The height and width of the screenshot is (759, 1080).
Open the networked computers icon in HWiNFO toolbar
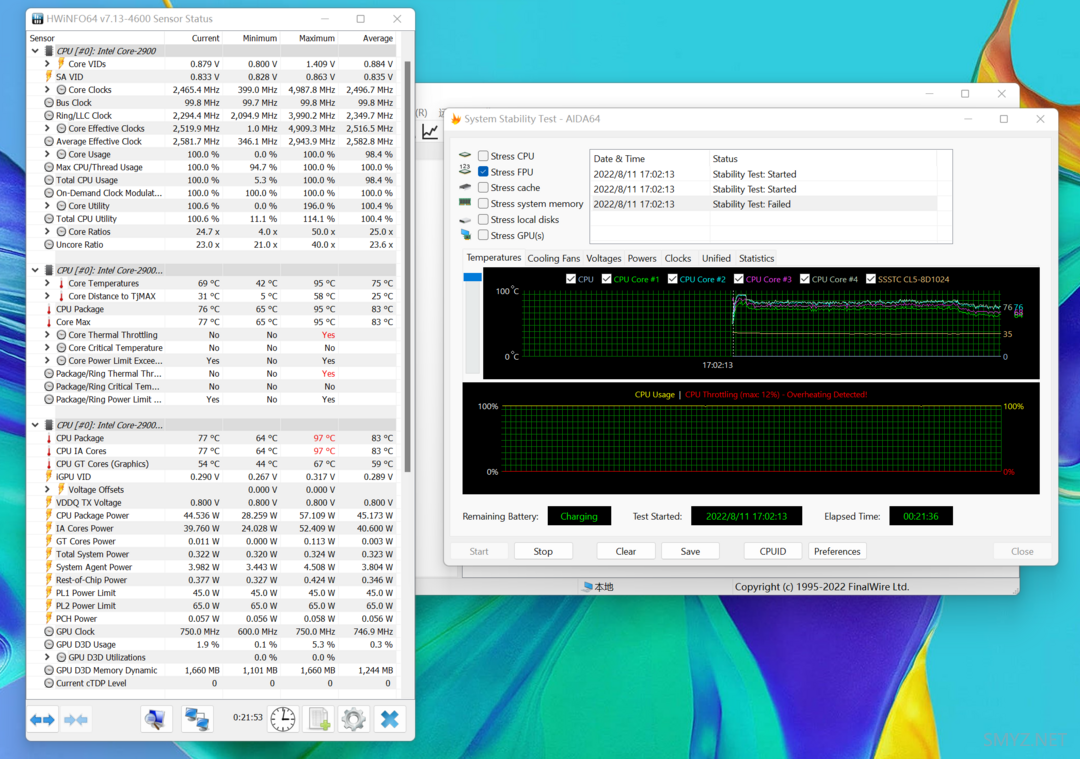click(197, 720)
